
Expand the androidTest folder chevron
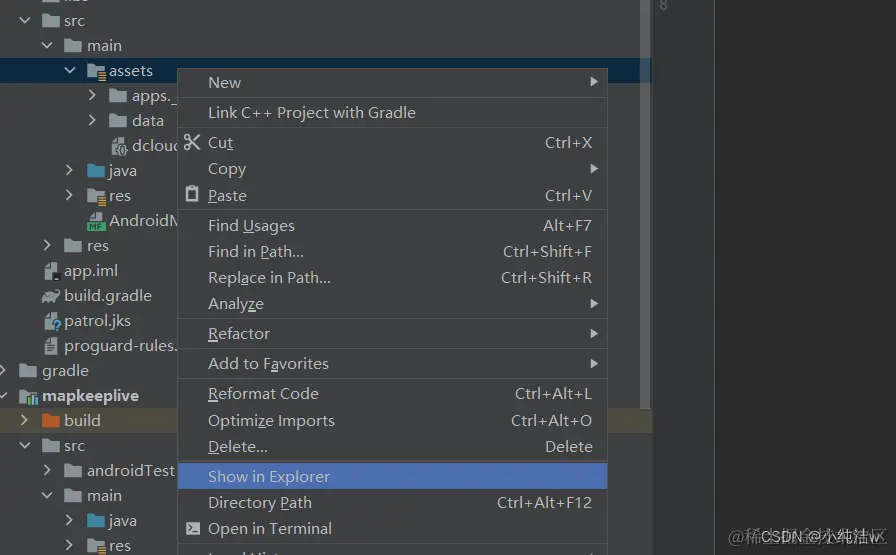tap(47, 470)
